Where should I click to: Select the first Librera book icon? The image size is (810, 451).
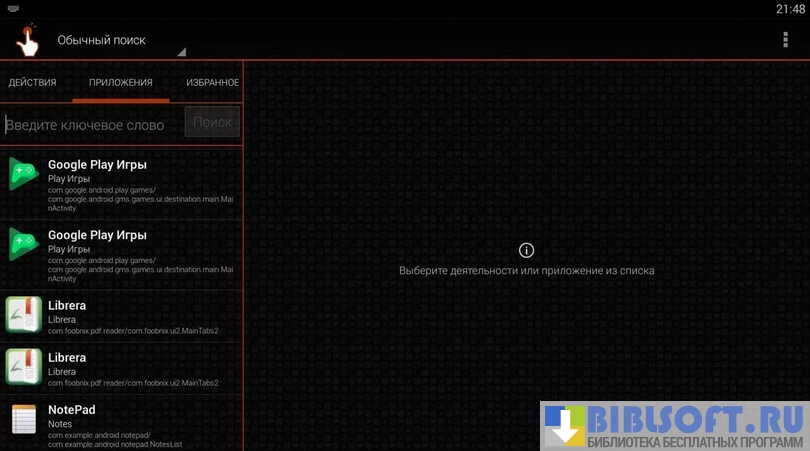click(x=23, y=314)
